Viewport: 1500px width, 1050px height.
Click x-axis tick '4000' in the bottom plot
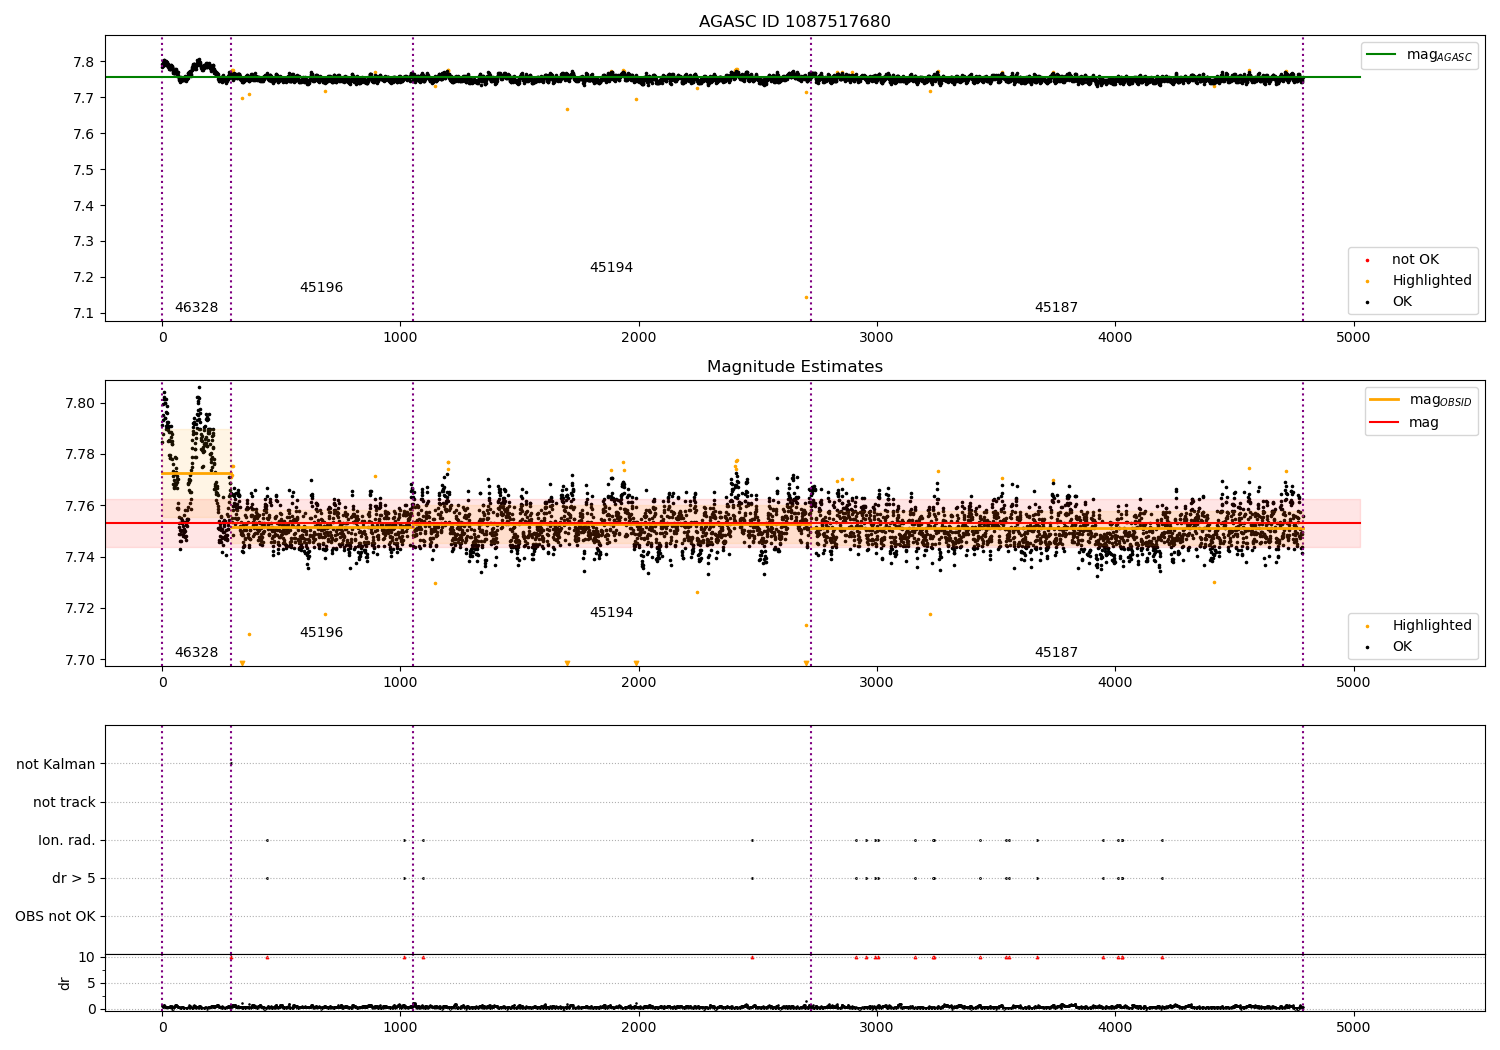pos(1115,1027)
